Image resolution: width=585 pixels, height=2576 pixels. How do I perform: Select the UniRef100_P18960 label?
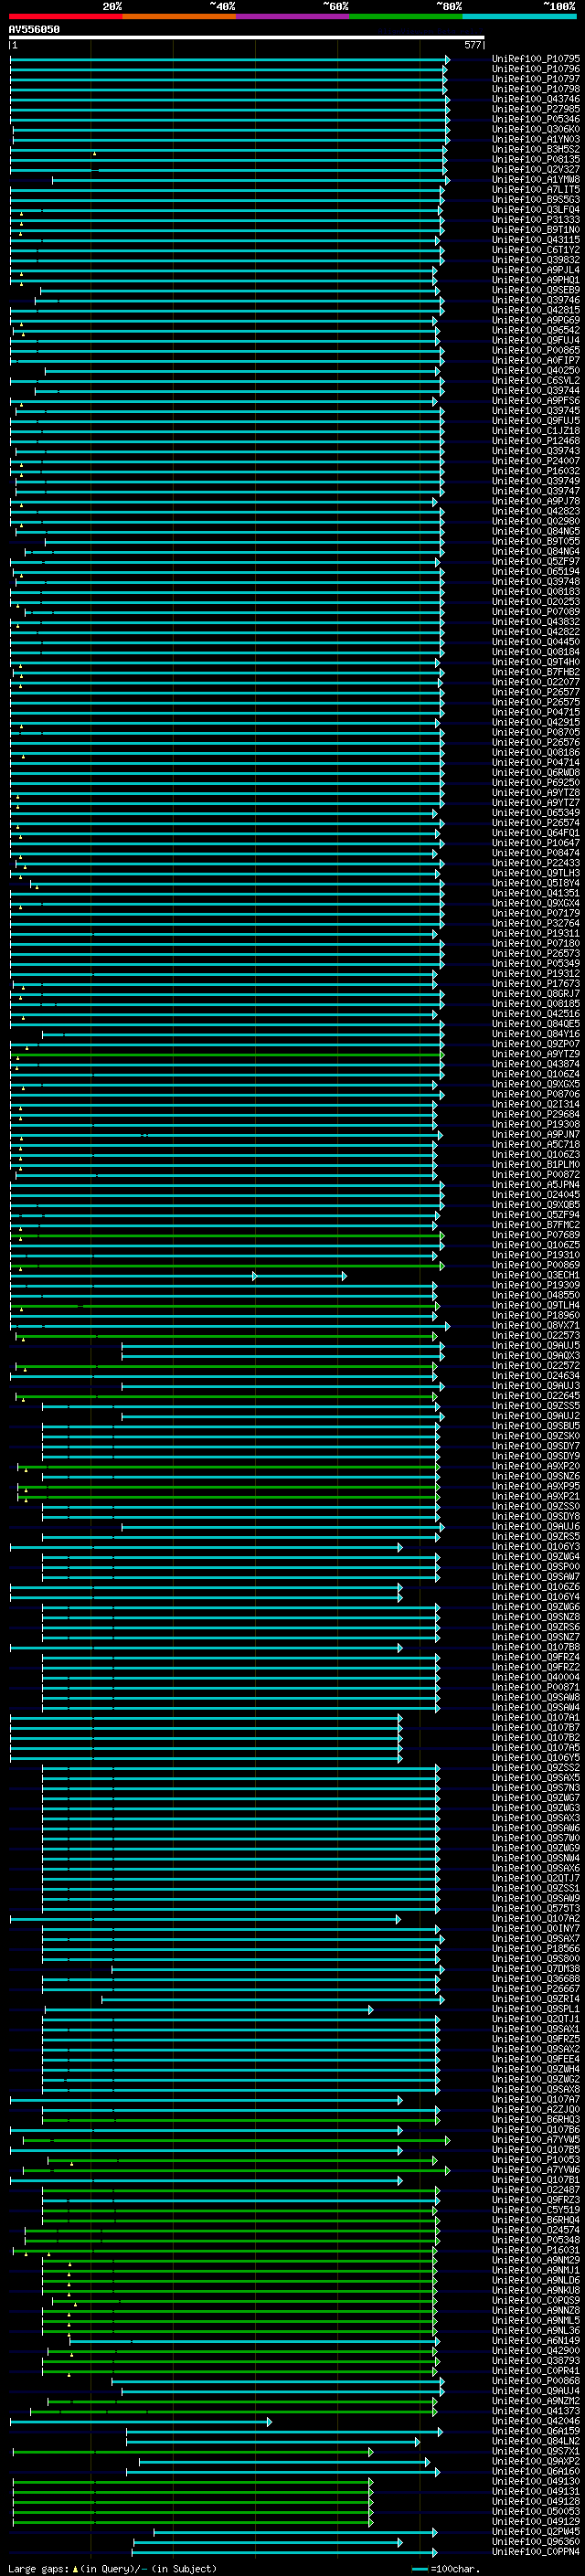click(x=536, y=1316)
